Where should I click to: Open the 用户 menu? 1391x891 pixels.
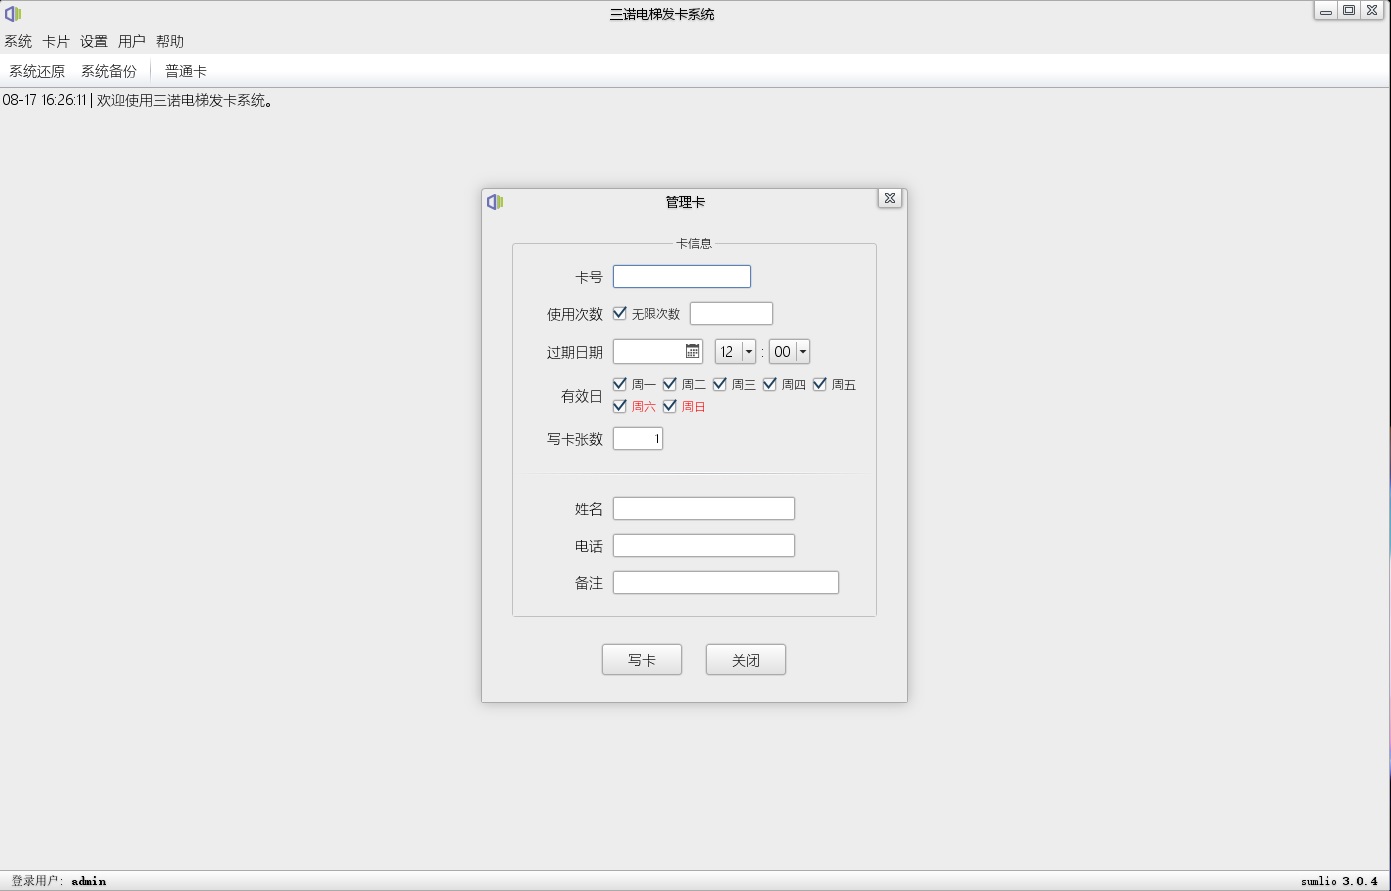click(x=132, y=41)
